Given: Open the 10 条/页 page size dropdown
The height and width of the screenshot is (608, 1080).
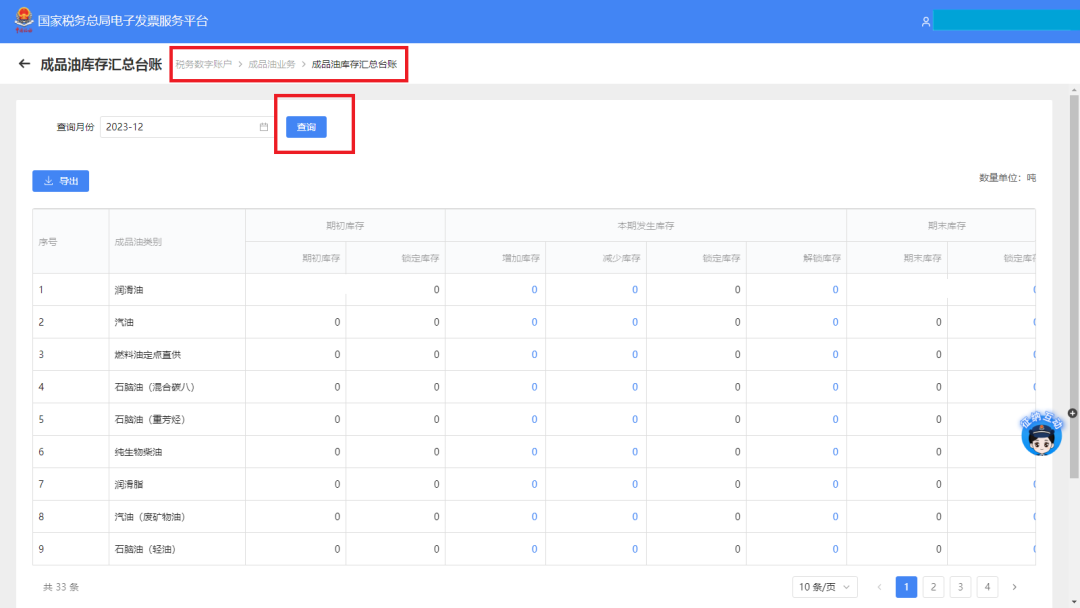Looking at the screenshot, I should pyautogui.click(x=824, y=587).
